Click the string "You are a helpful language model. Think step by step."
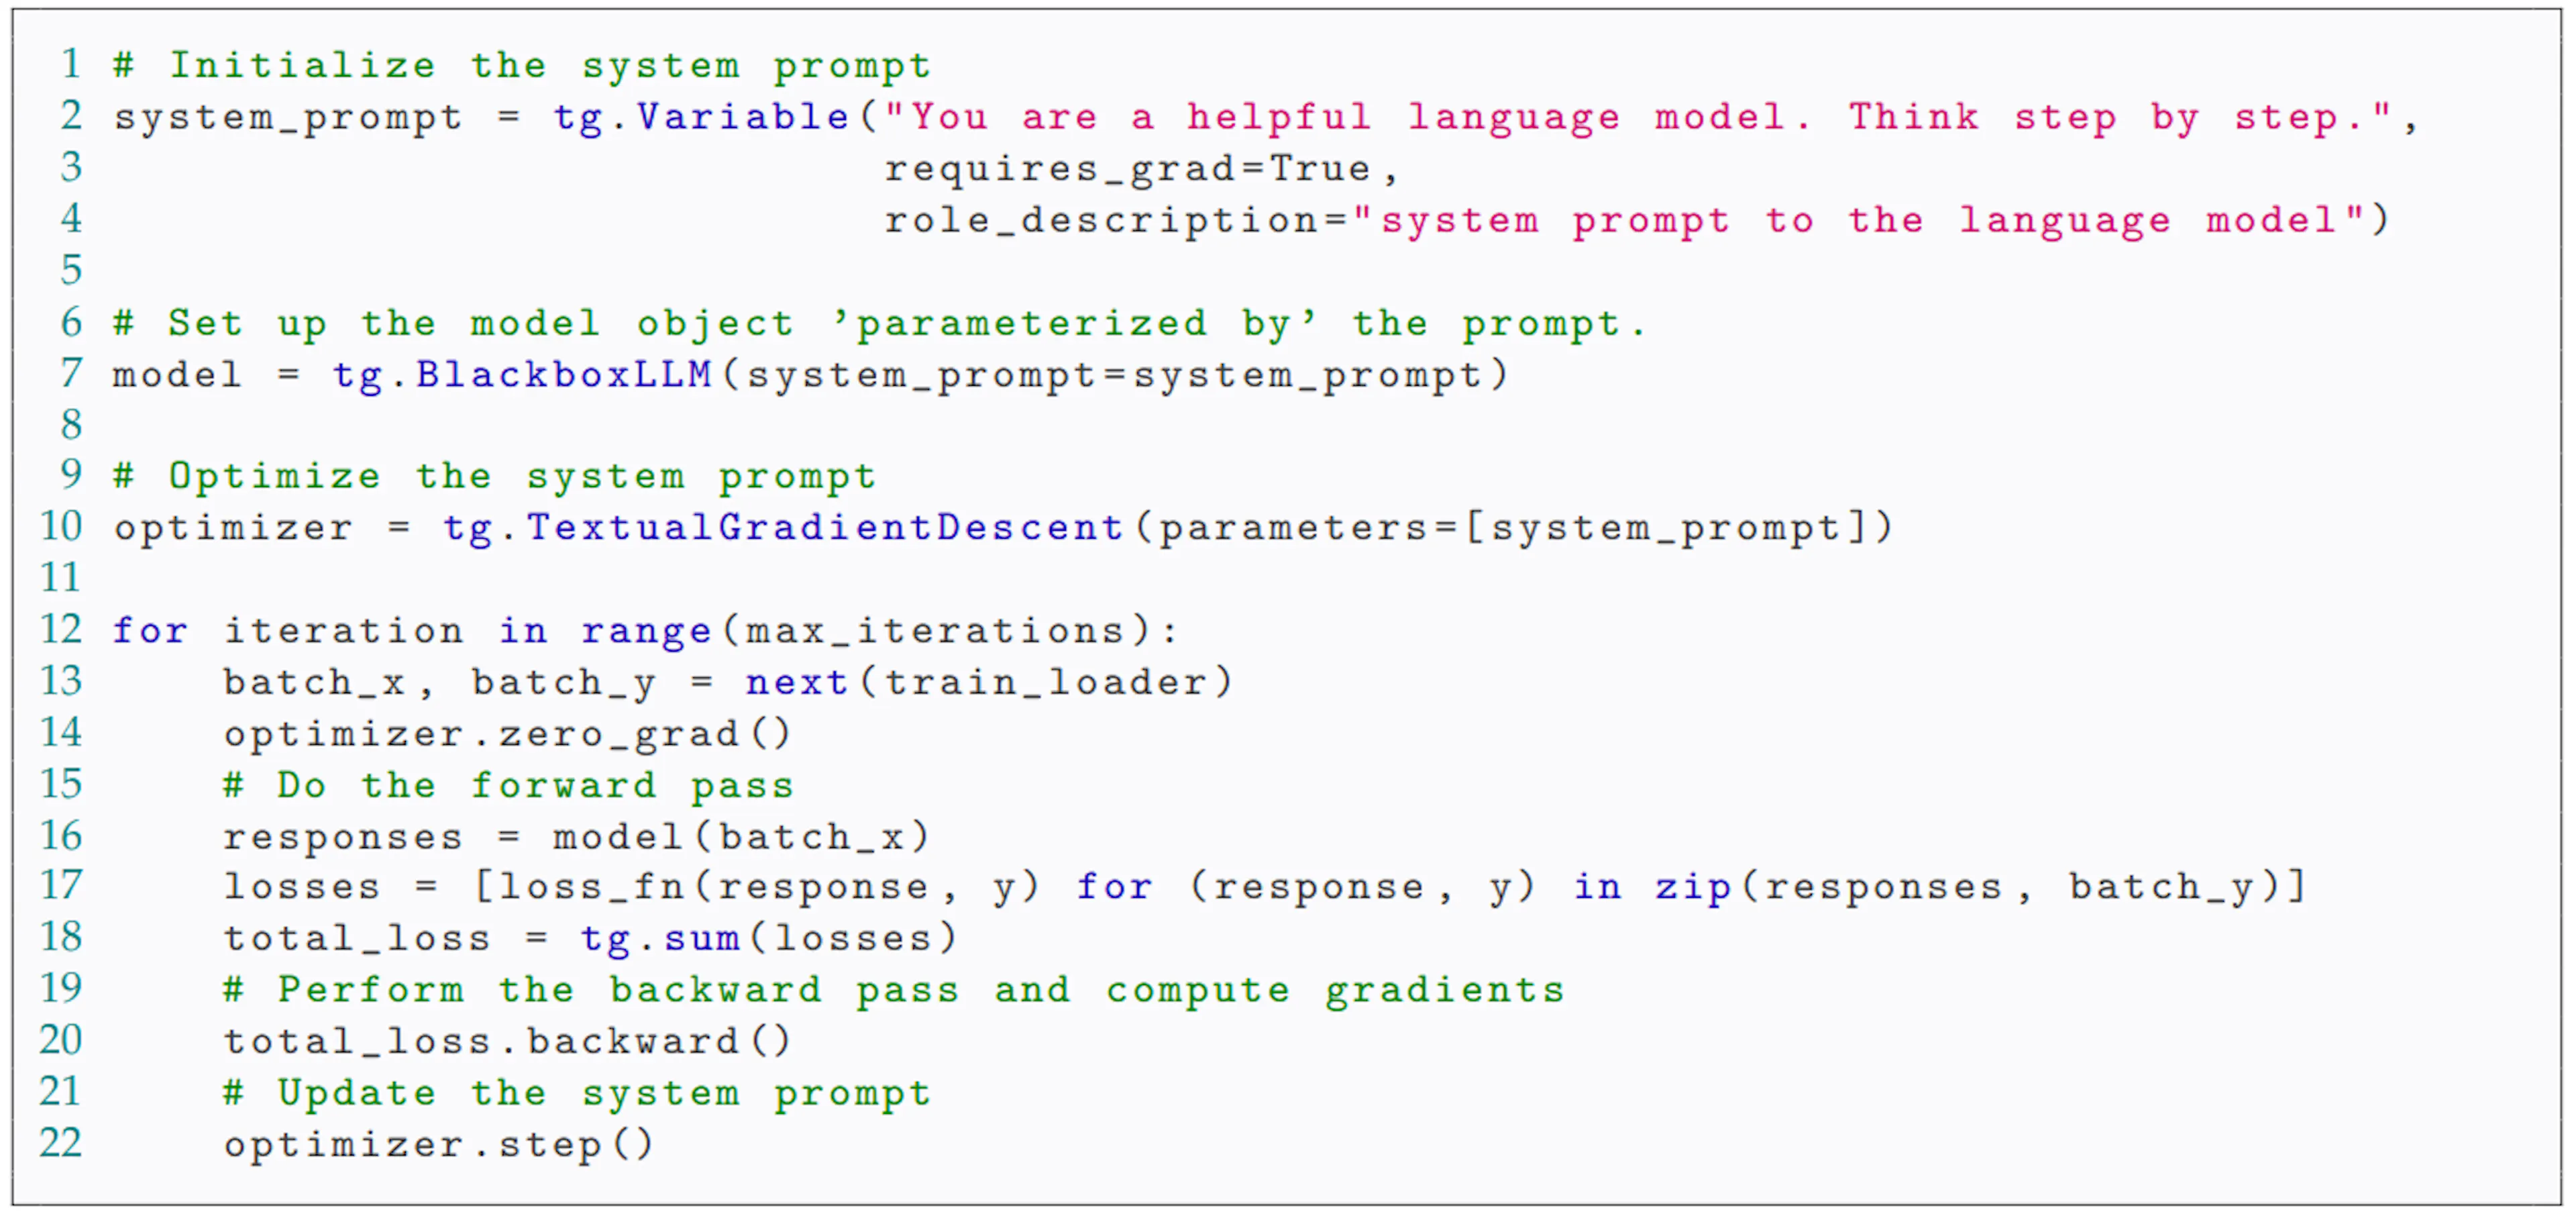This screenshot has width=2576, height=1216. click(x=1638, y=117)
